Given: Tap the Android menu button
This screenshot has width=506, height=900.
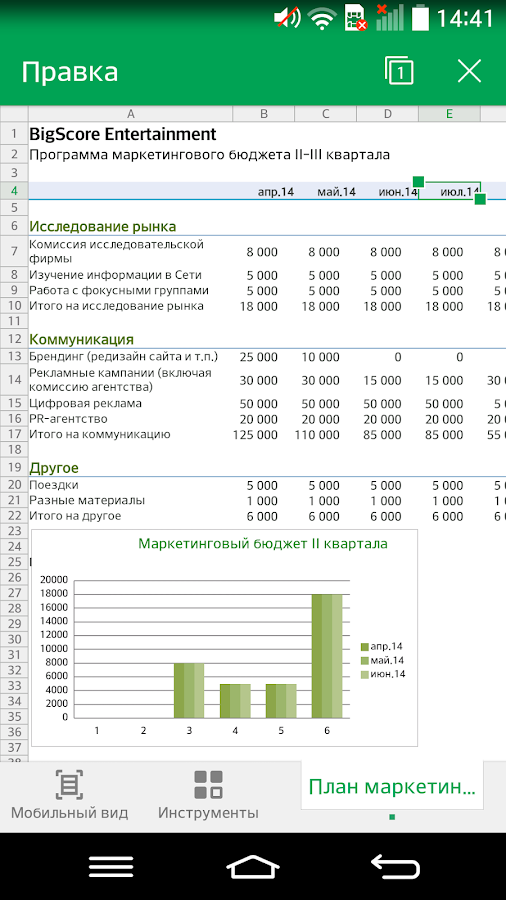Looking at the screenshot, I should (x=111, y=866).
